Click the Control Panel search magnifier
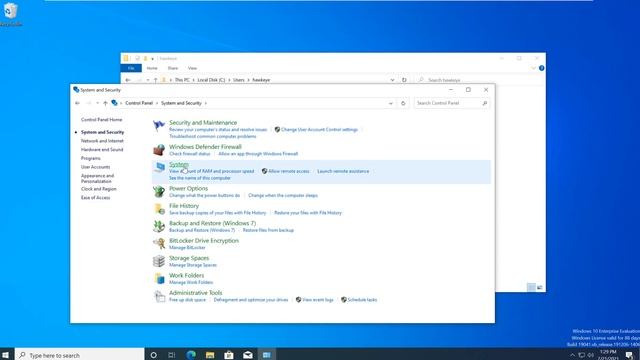Viewport: 640px width, 360px height. (484, 103)
